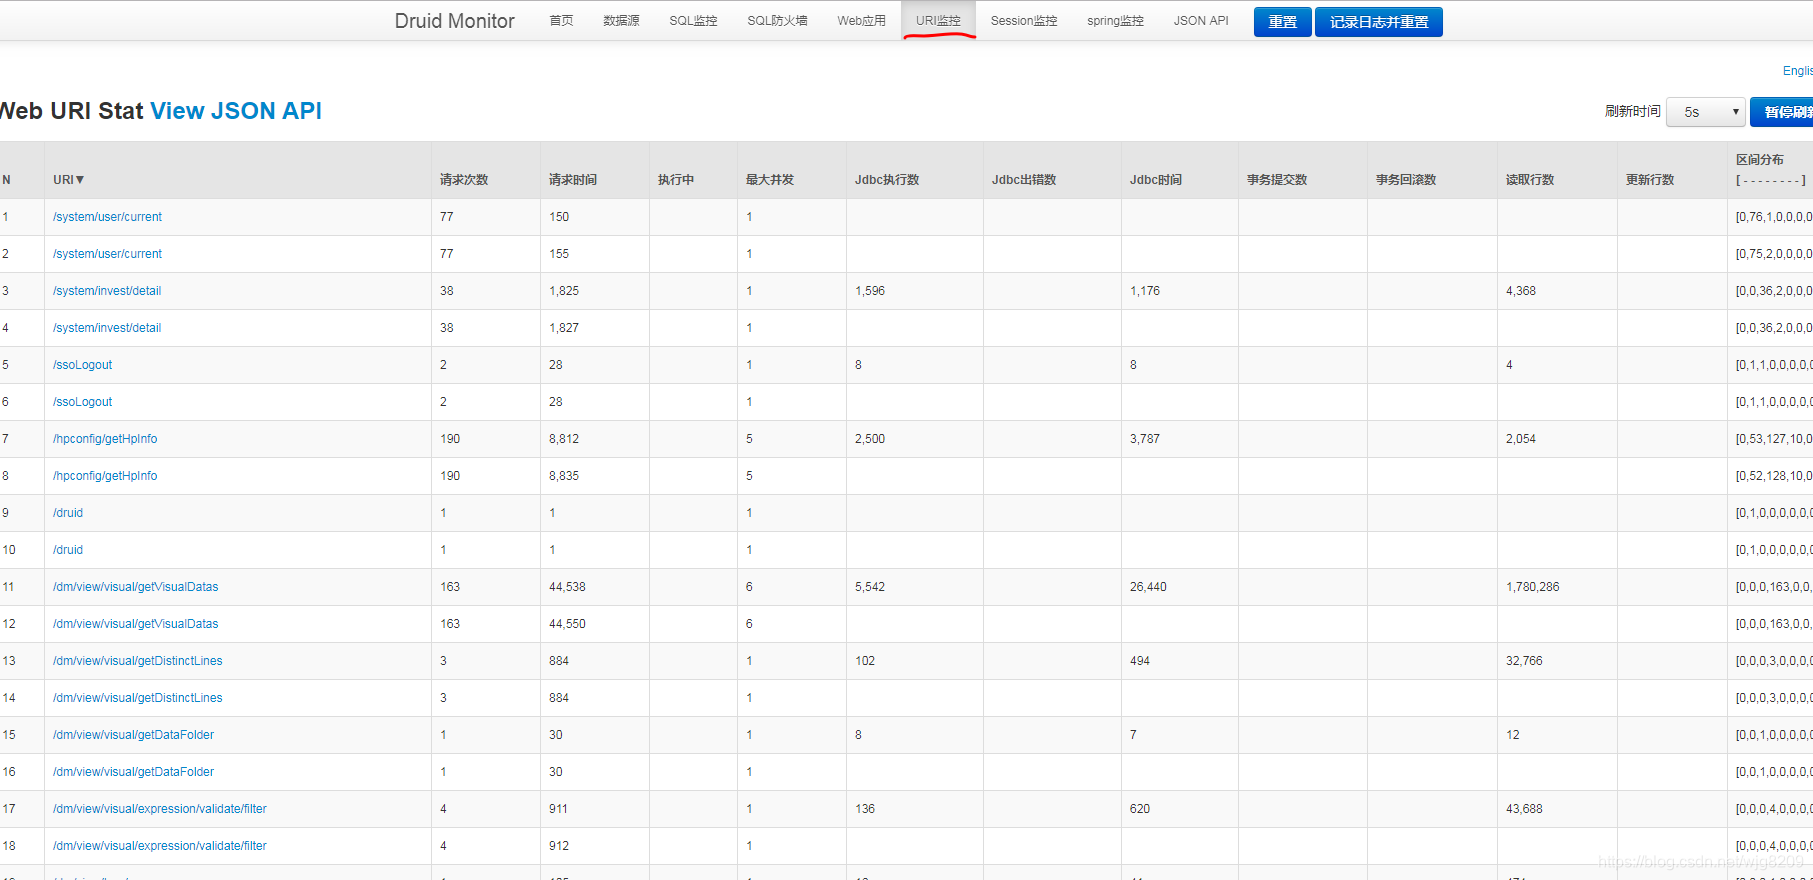The width and height of the screenshot is (1813, 880).
Task: Open the spring监控 tab
Action: pos(1115,21)
